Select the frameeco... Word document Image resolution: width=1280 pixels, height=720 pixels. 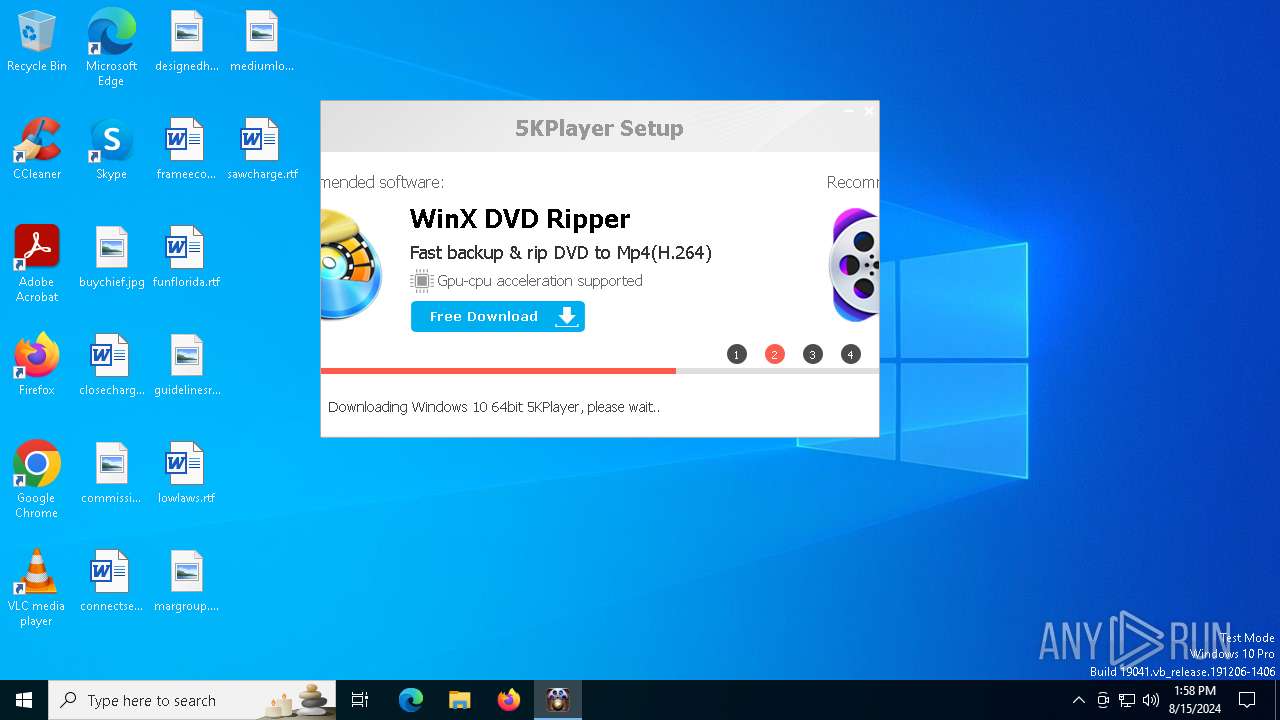pyautogui.click(x=186, y=150)
